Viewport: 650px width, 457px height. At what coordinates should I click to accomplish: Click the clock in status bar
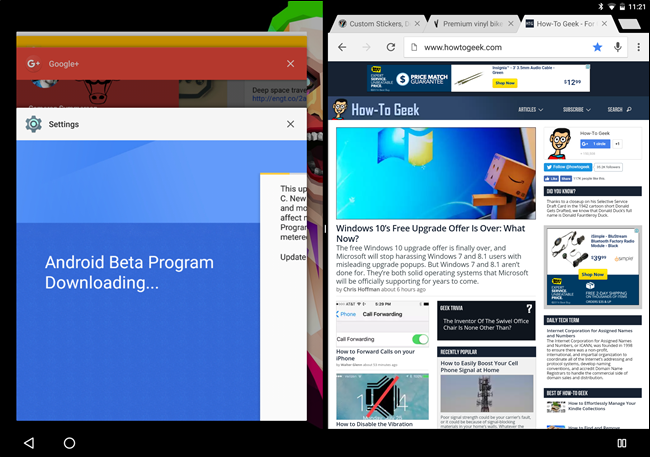(637, 7)
